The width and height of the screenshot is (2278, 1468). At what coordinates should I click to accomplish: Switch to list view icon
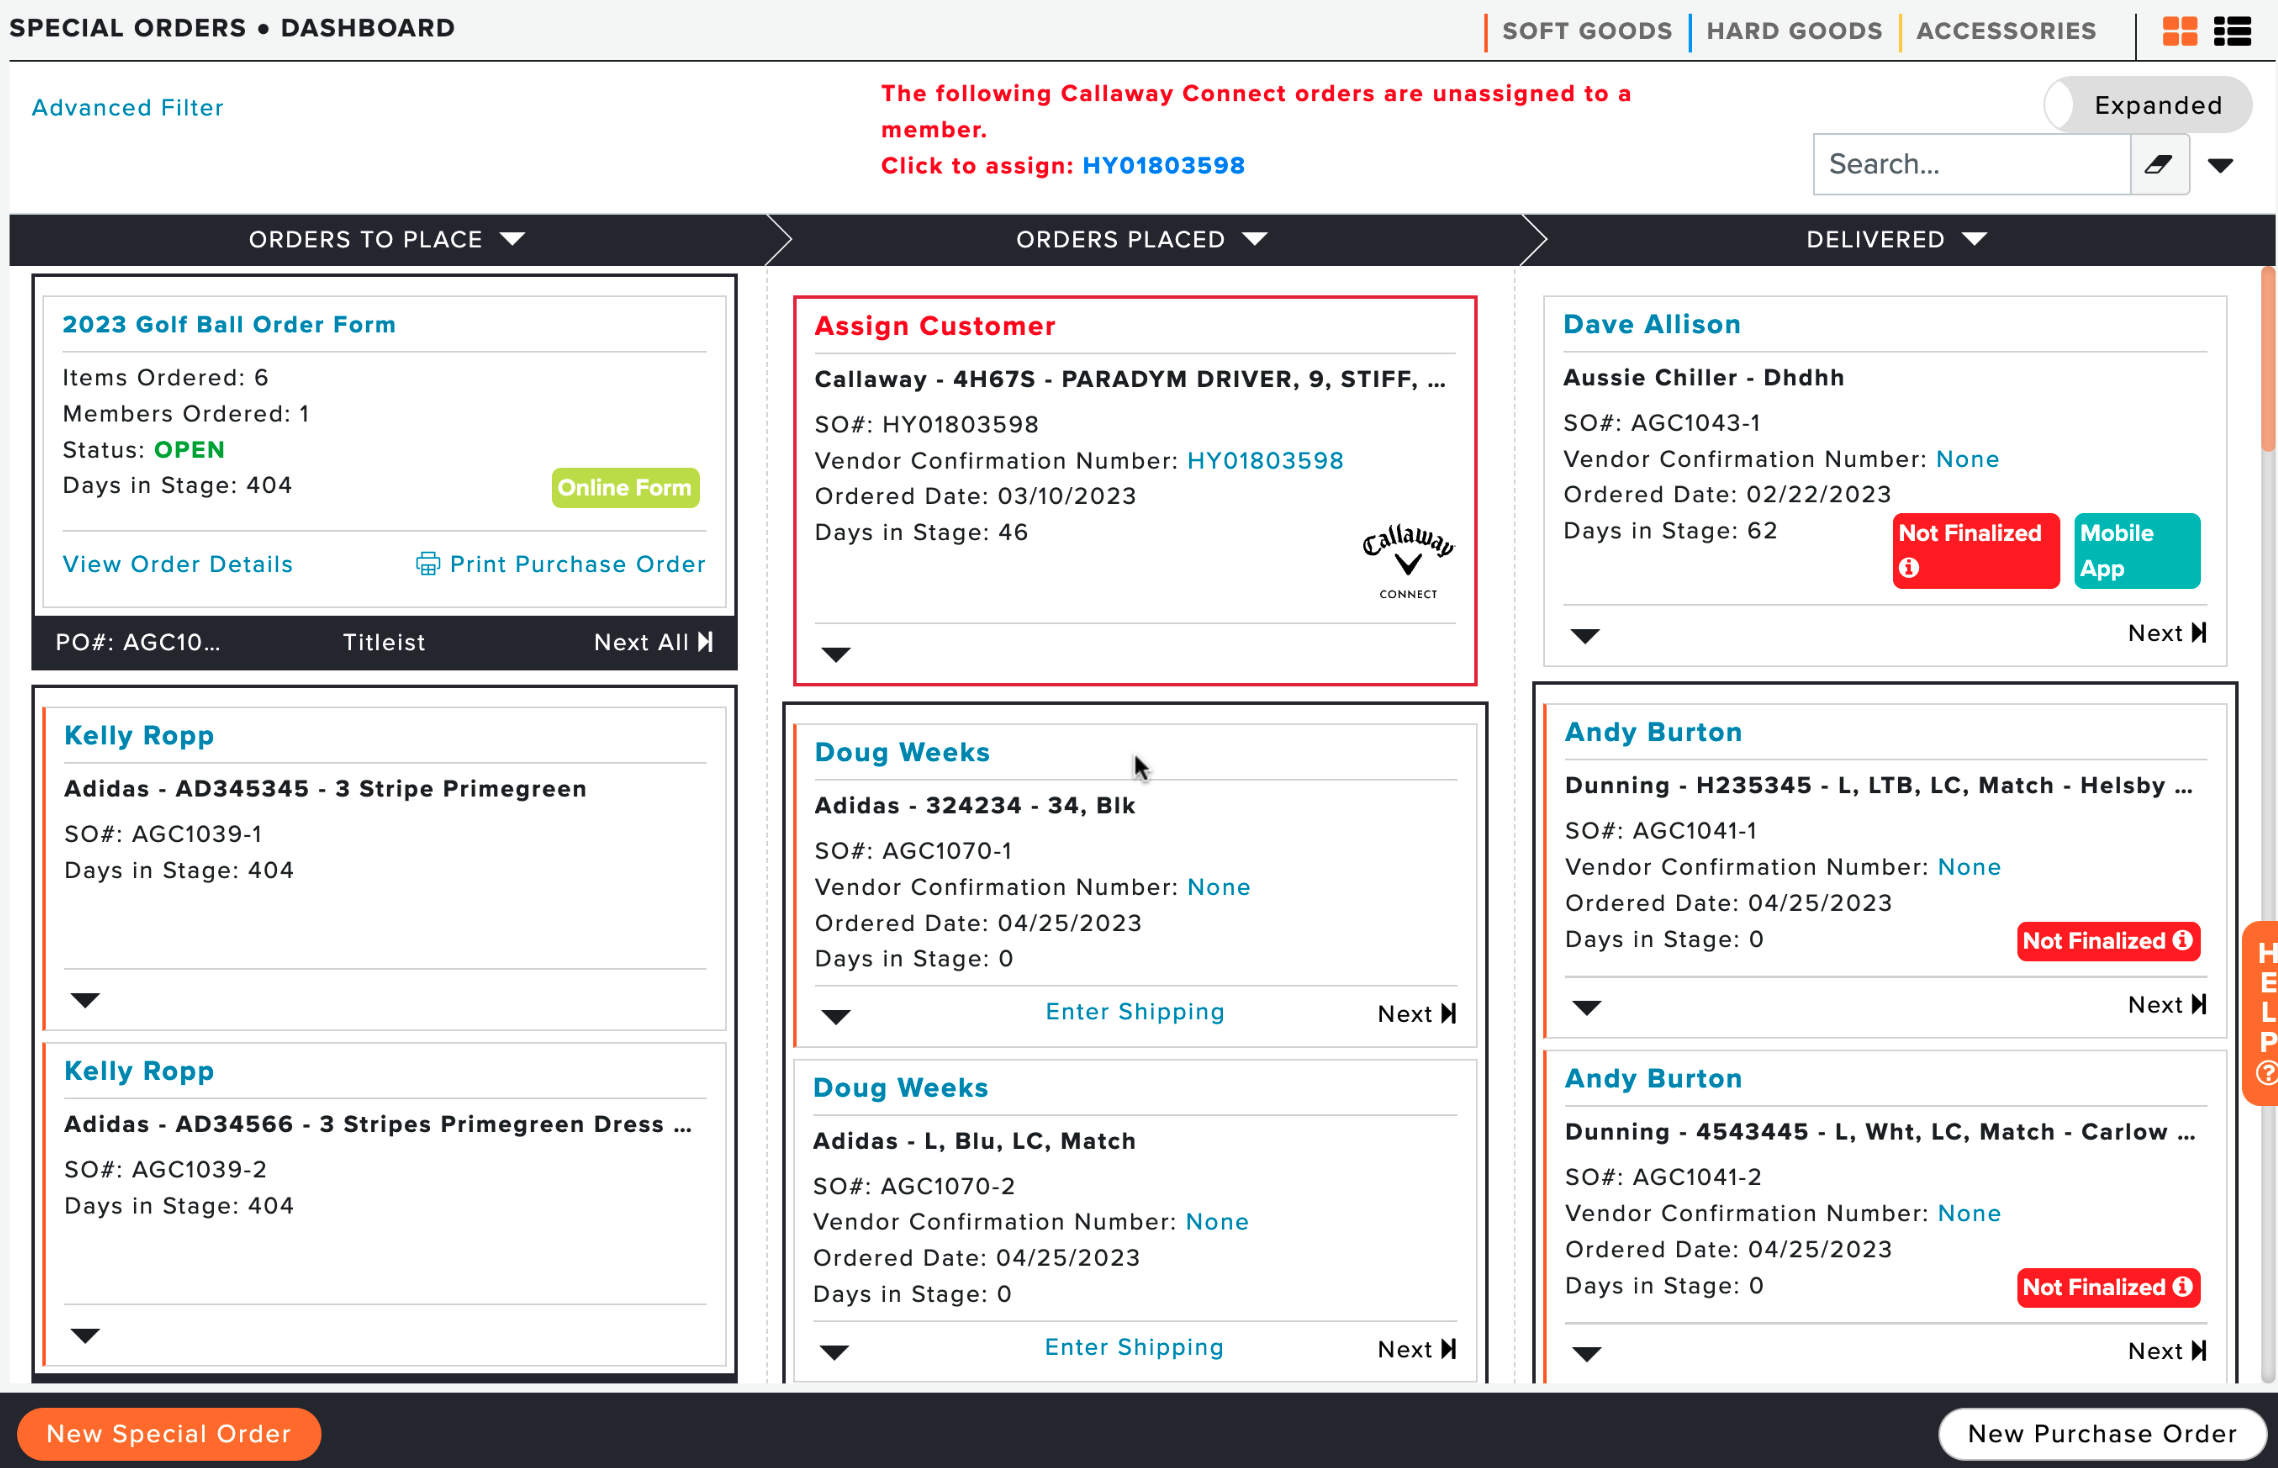pyautogui.click(x=2232, y=31)
